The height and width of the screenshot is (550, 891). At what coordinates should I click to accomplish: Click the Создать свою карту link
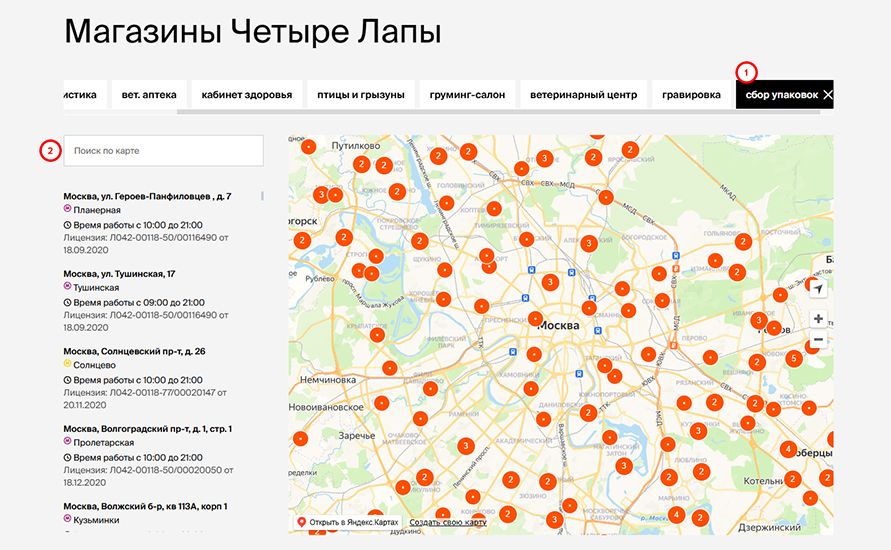click(447, 522)
